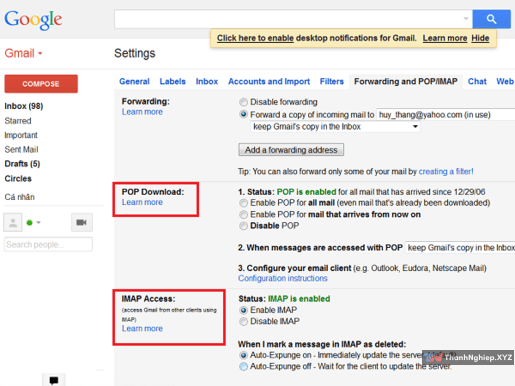Click the 'IMAP is enabled' status text
Image resolution: width=515 pixels, height=386 pixels.
pos(299,299)
